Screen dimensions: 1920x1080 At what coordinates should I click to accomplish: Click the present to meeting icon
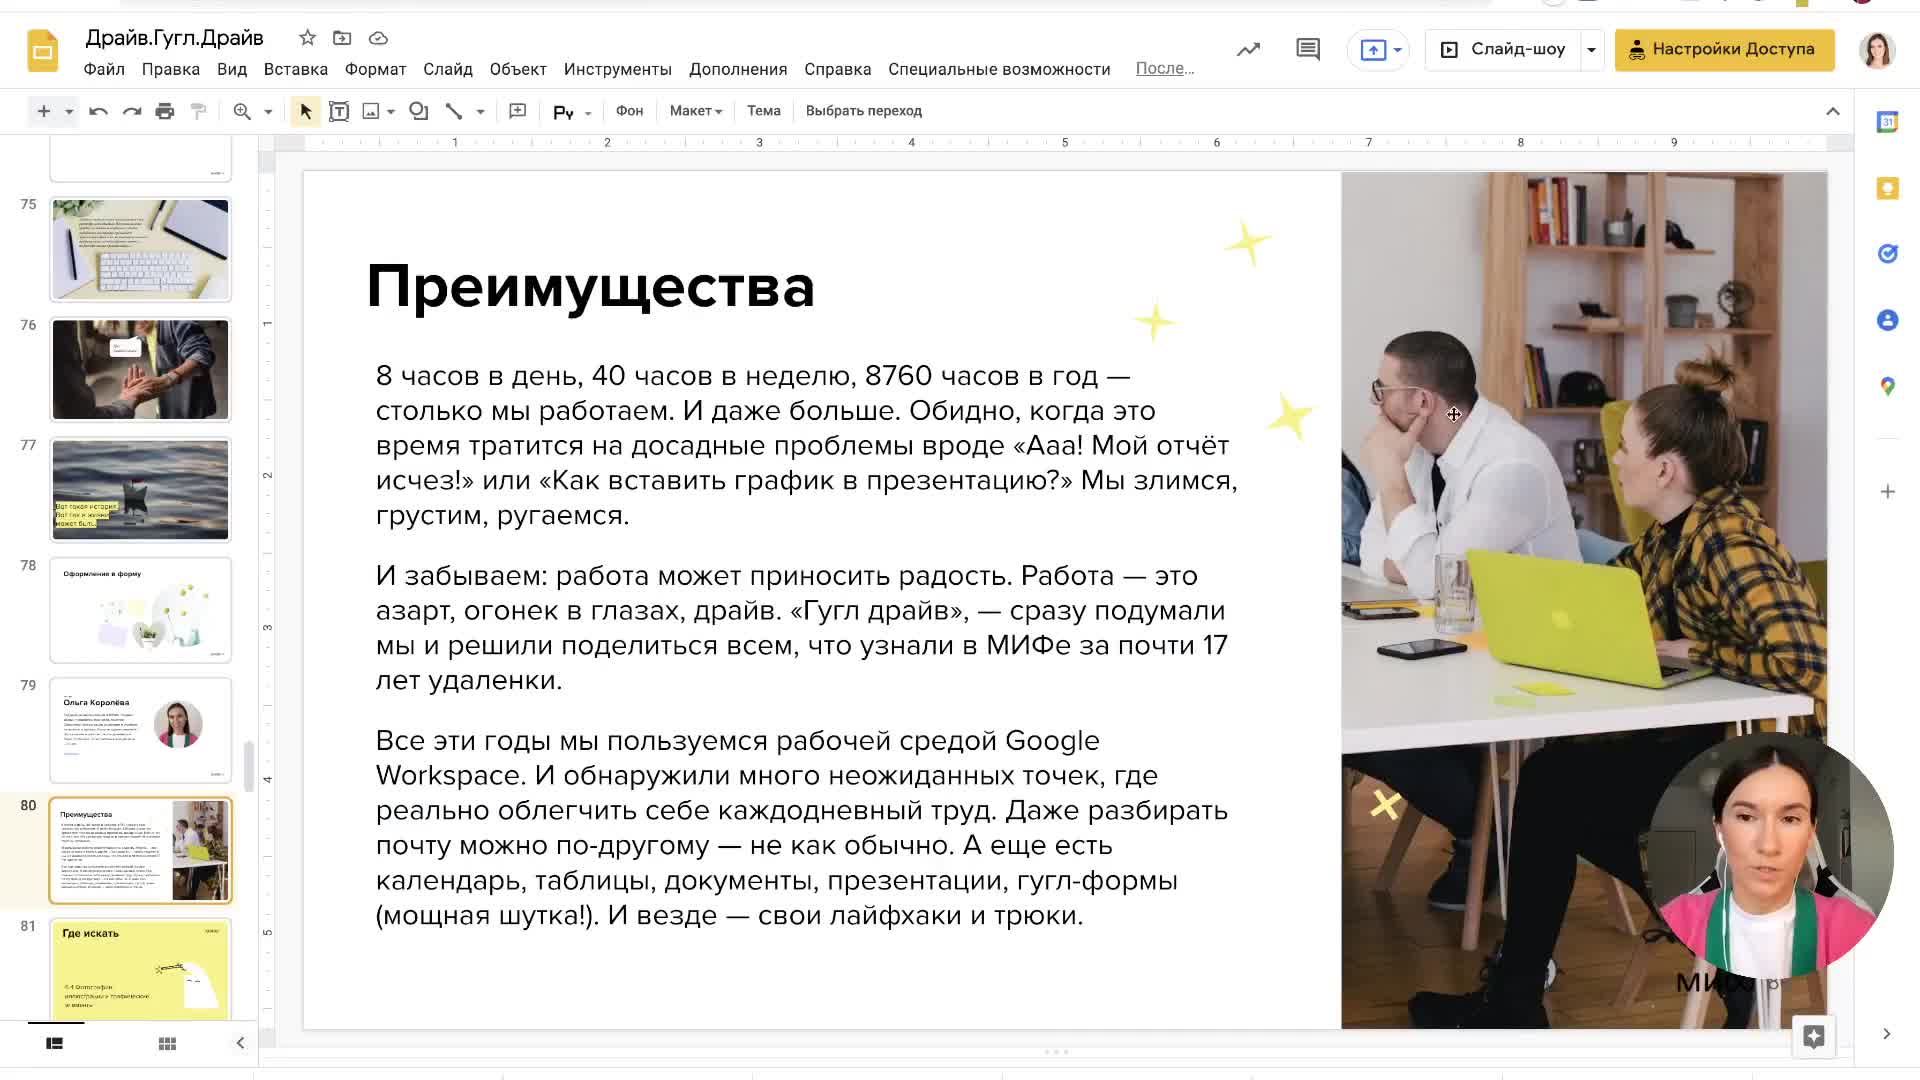coord(1373,49)
